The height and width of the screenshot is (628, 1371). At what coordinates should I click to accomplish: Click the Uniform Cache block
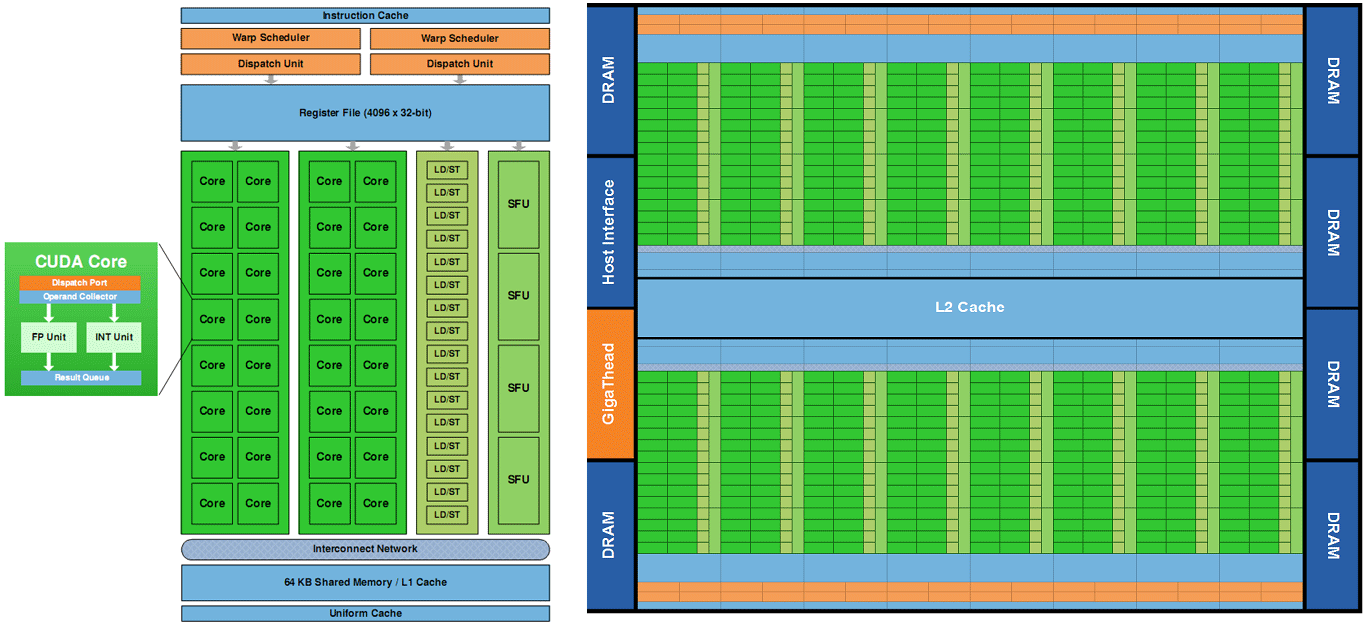pos(365,613)
